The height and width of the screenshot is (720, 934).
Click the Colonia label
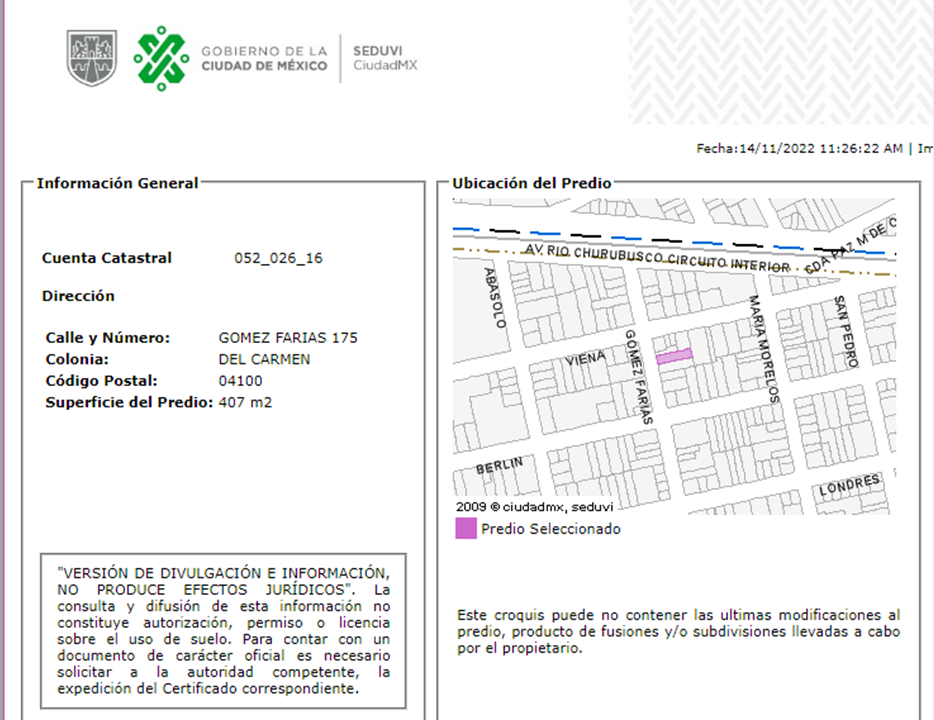[x=77, y=359]
